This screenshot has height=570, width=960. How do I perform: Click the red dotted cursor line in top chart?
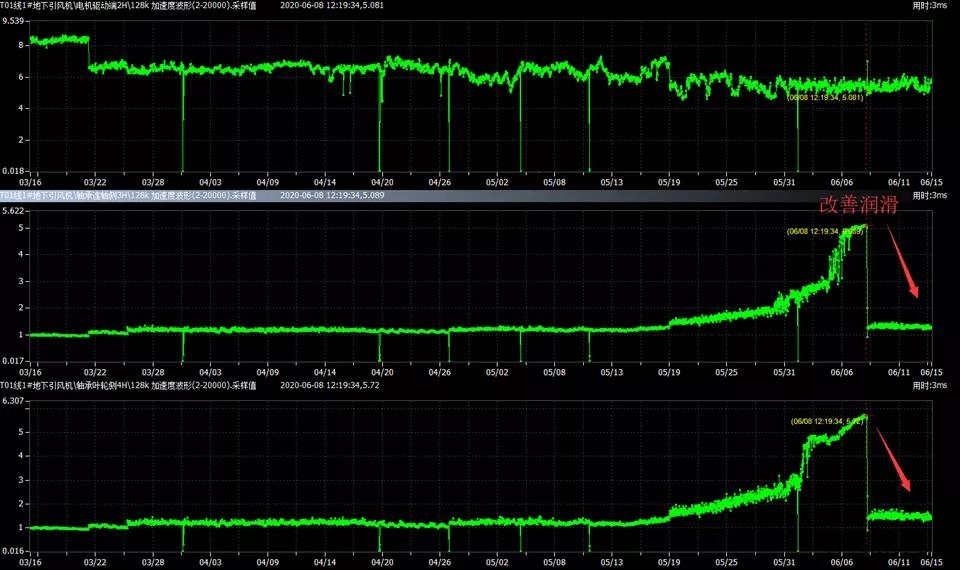(x=867, y=120)
